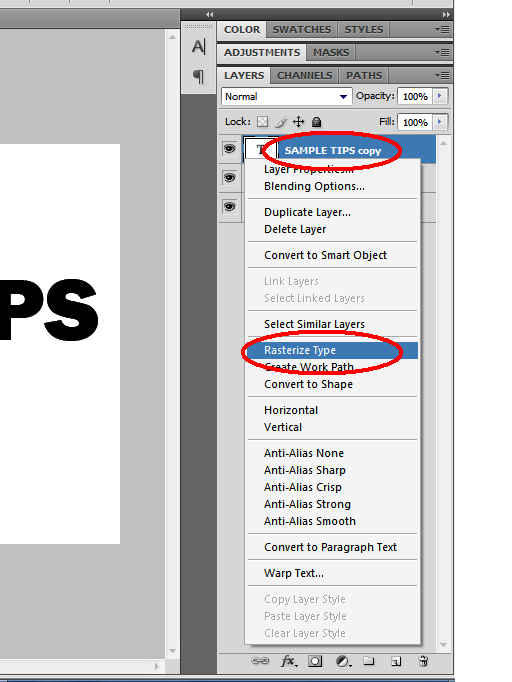Open the Paragraph panel icon
512x682 pixels.
(x=198, y=77)
